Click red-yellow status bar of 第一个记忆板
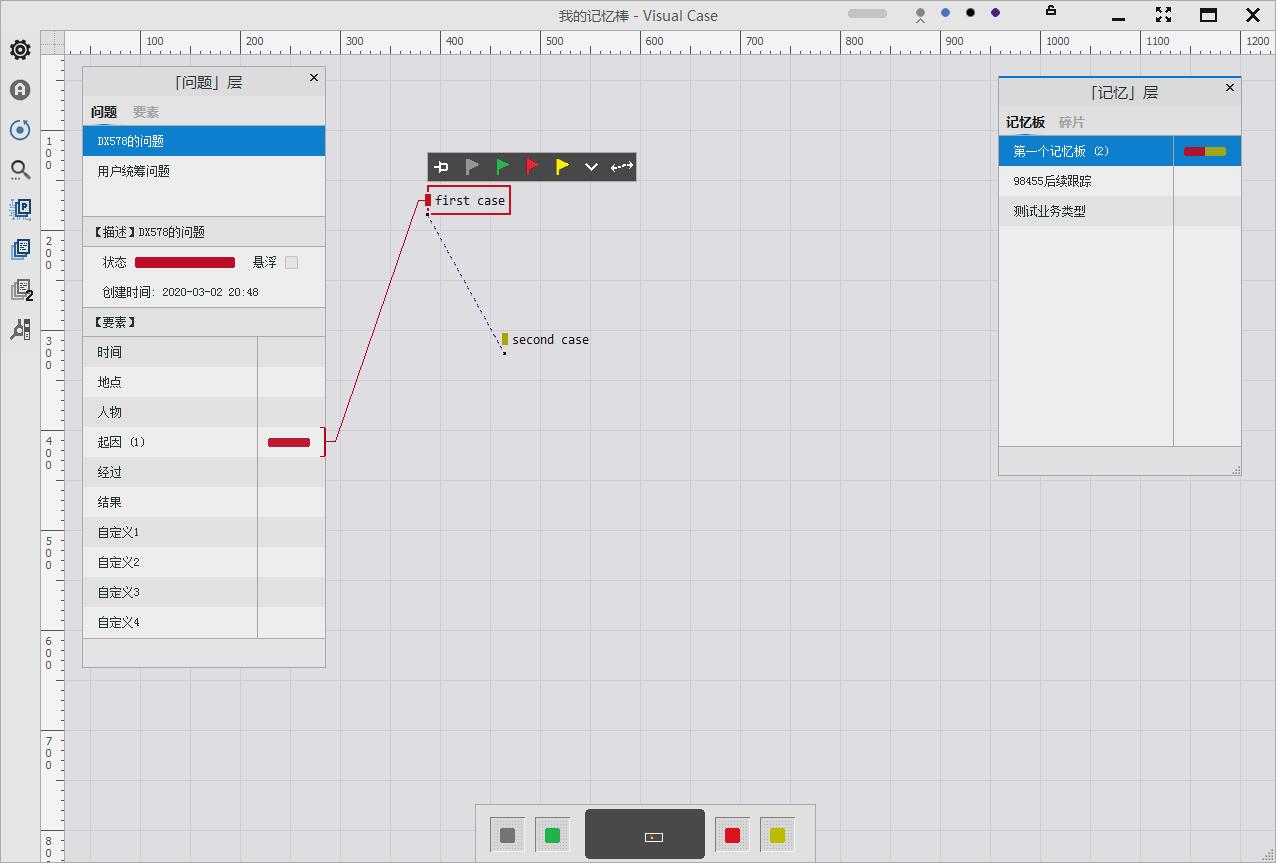 [1205, 151]
